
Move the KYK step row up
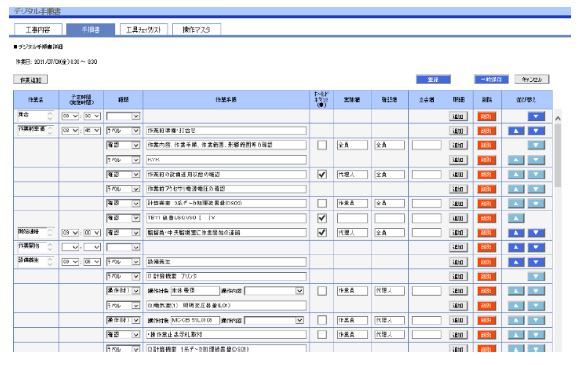(x=516, y=160)
